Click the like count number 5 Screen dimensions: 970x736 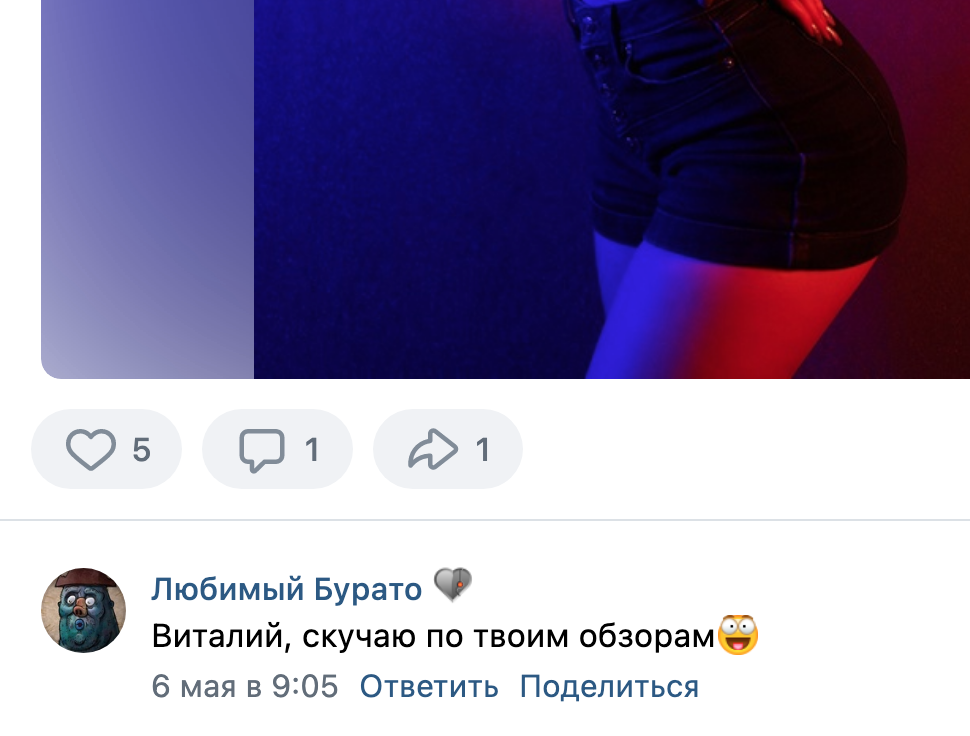(x=142, y=450)
